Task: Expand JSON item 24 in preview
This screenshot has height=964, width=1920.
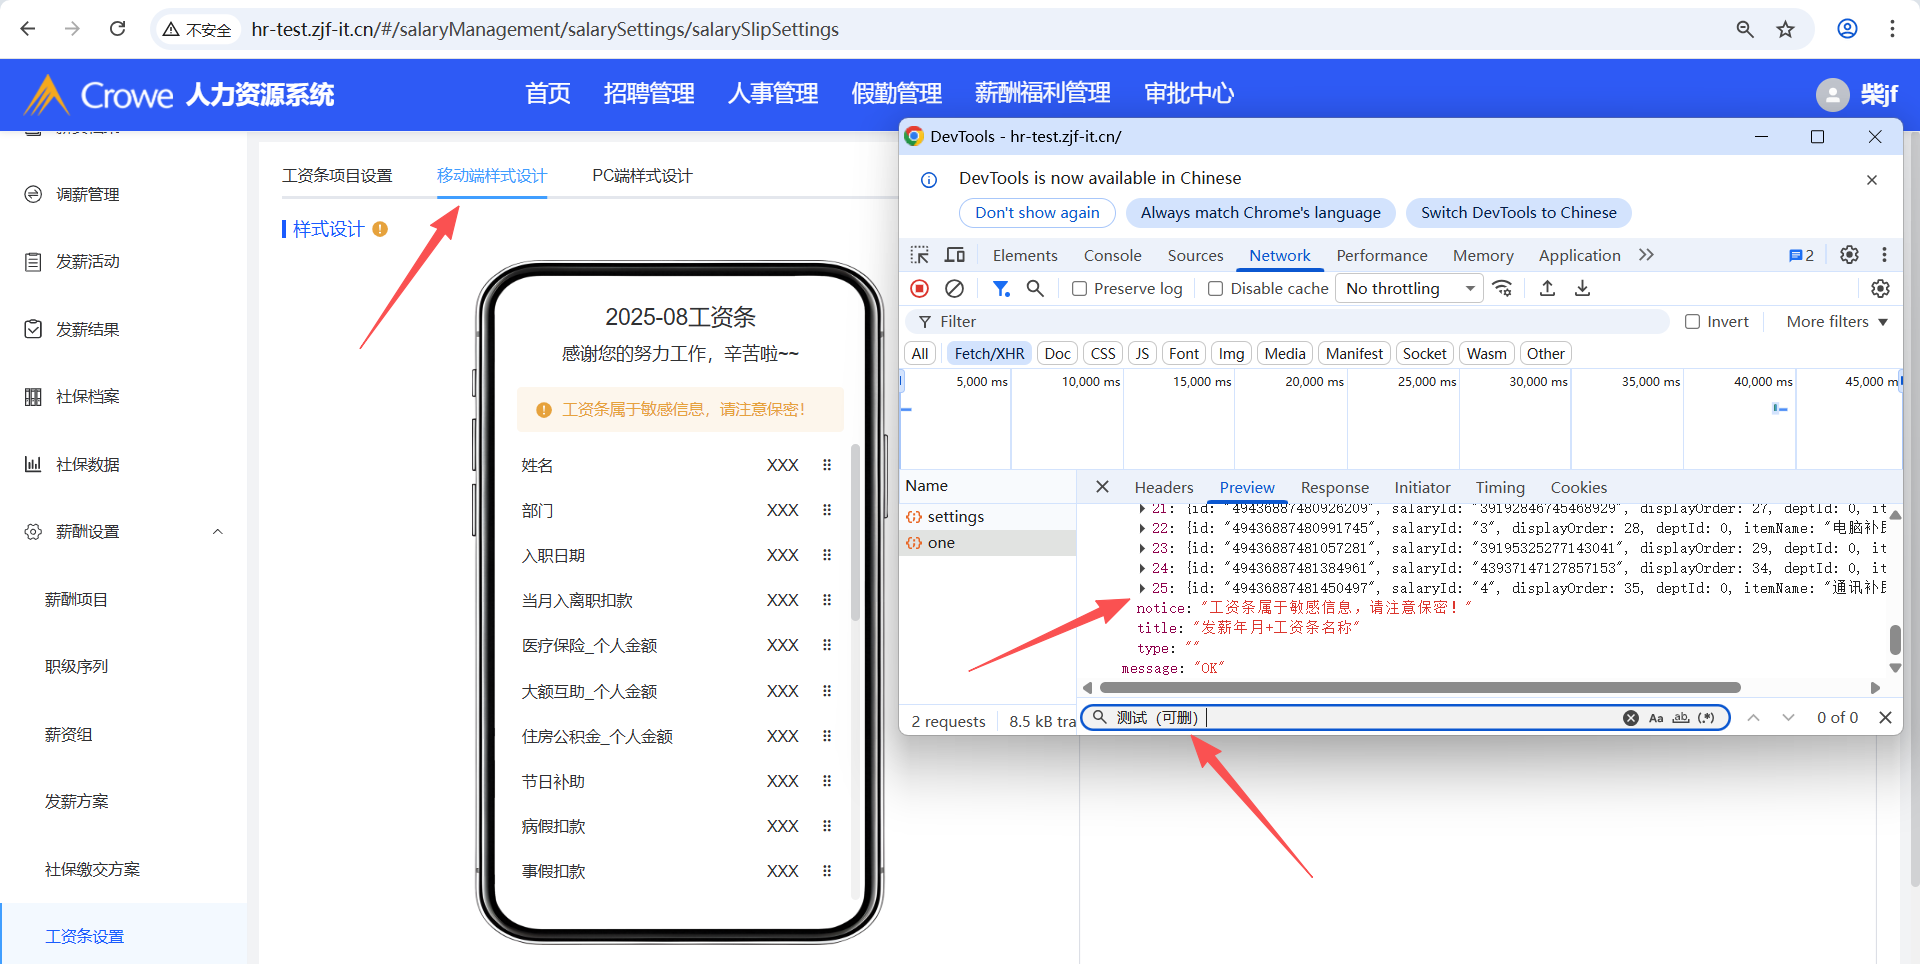Action: [1143, 568]
